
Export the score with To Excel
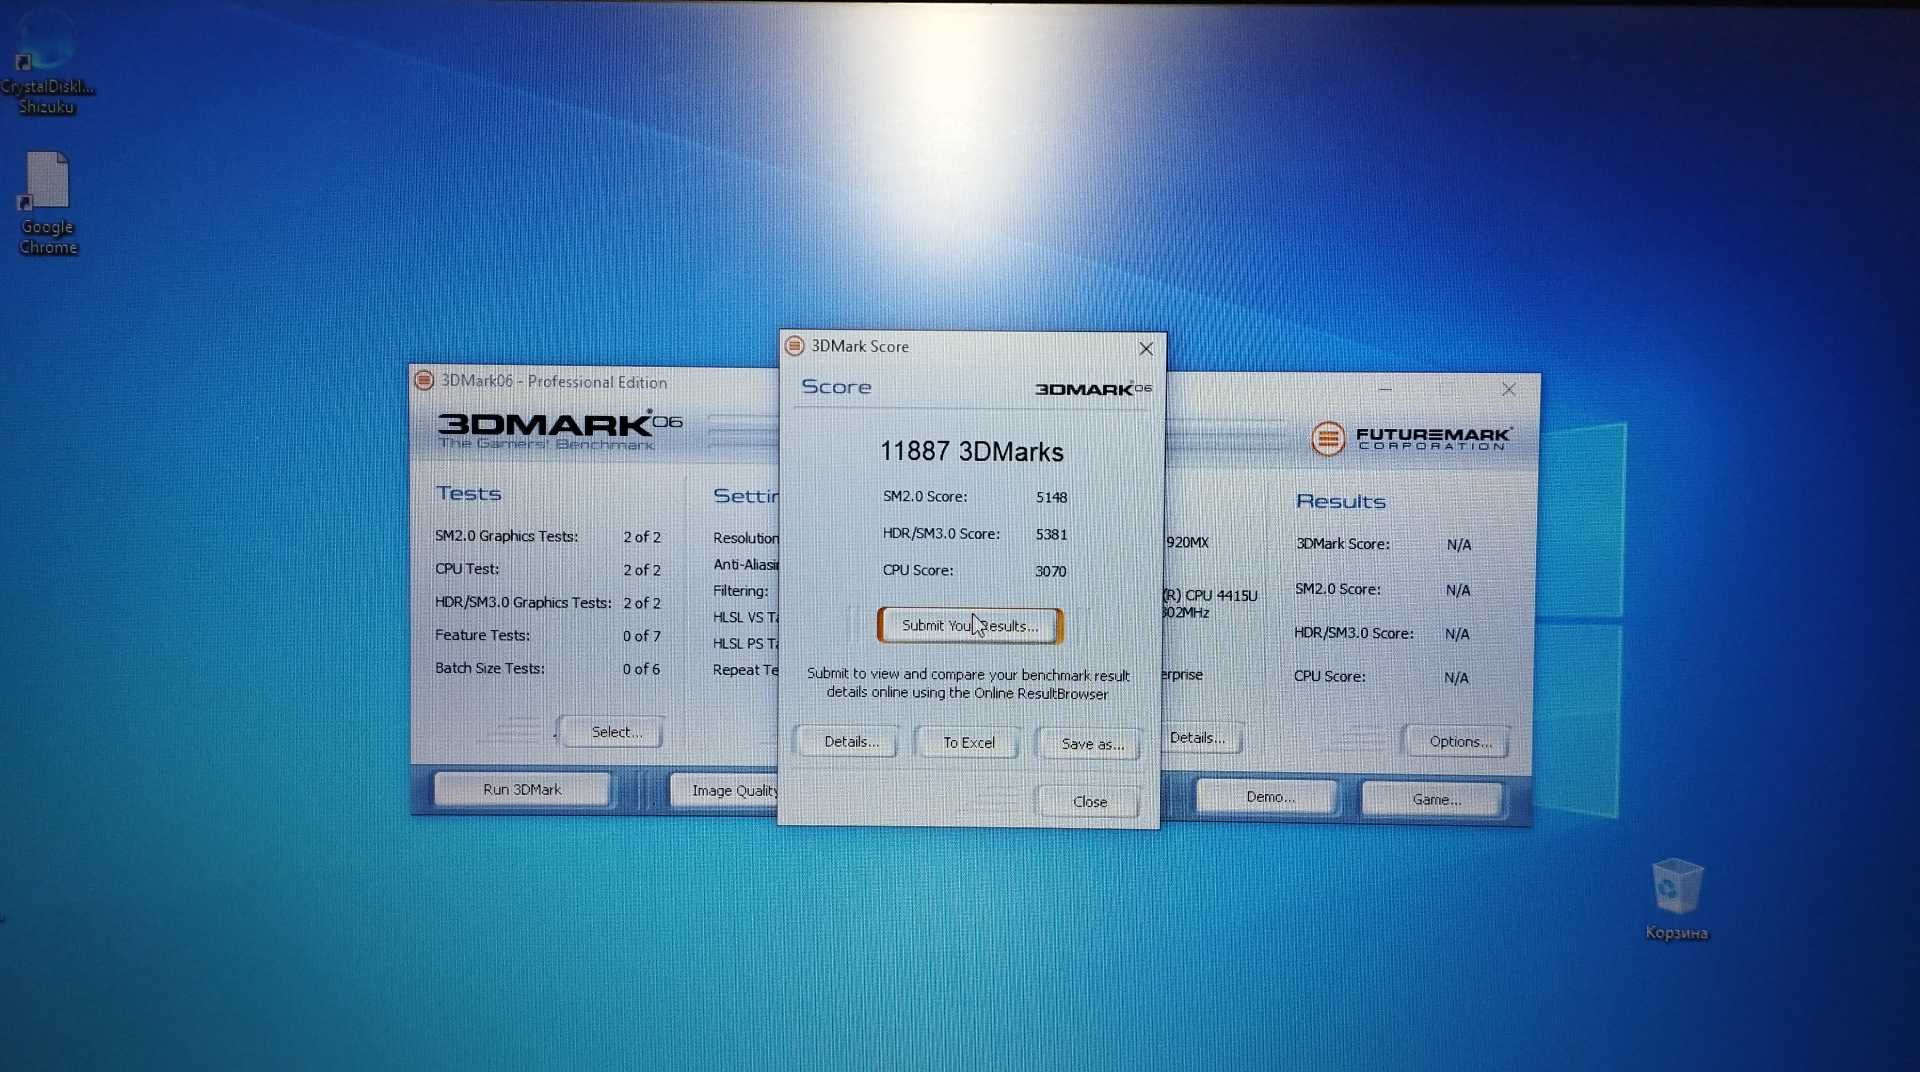[x=968, y=743]
